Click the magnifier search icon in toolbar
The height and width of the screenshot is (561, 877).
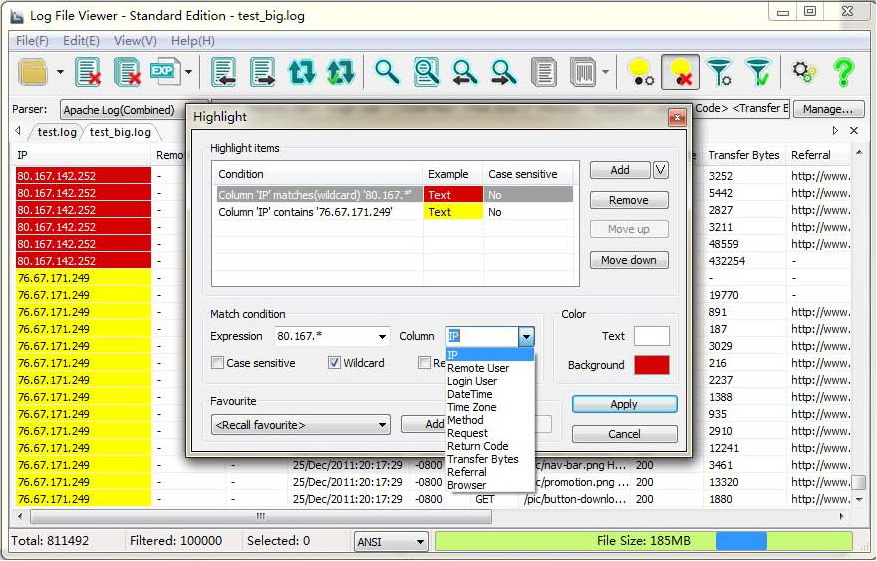click(386, 72)
